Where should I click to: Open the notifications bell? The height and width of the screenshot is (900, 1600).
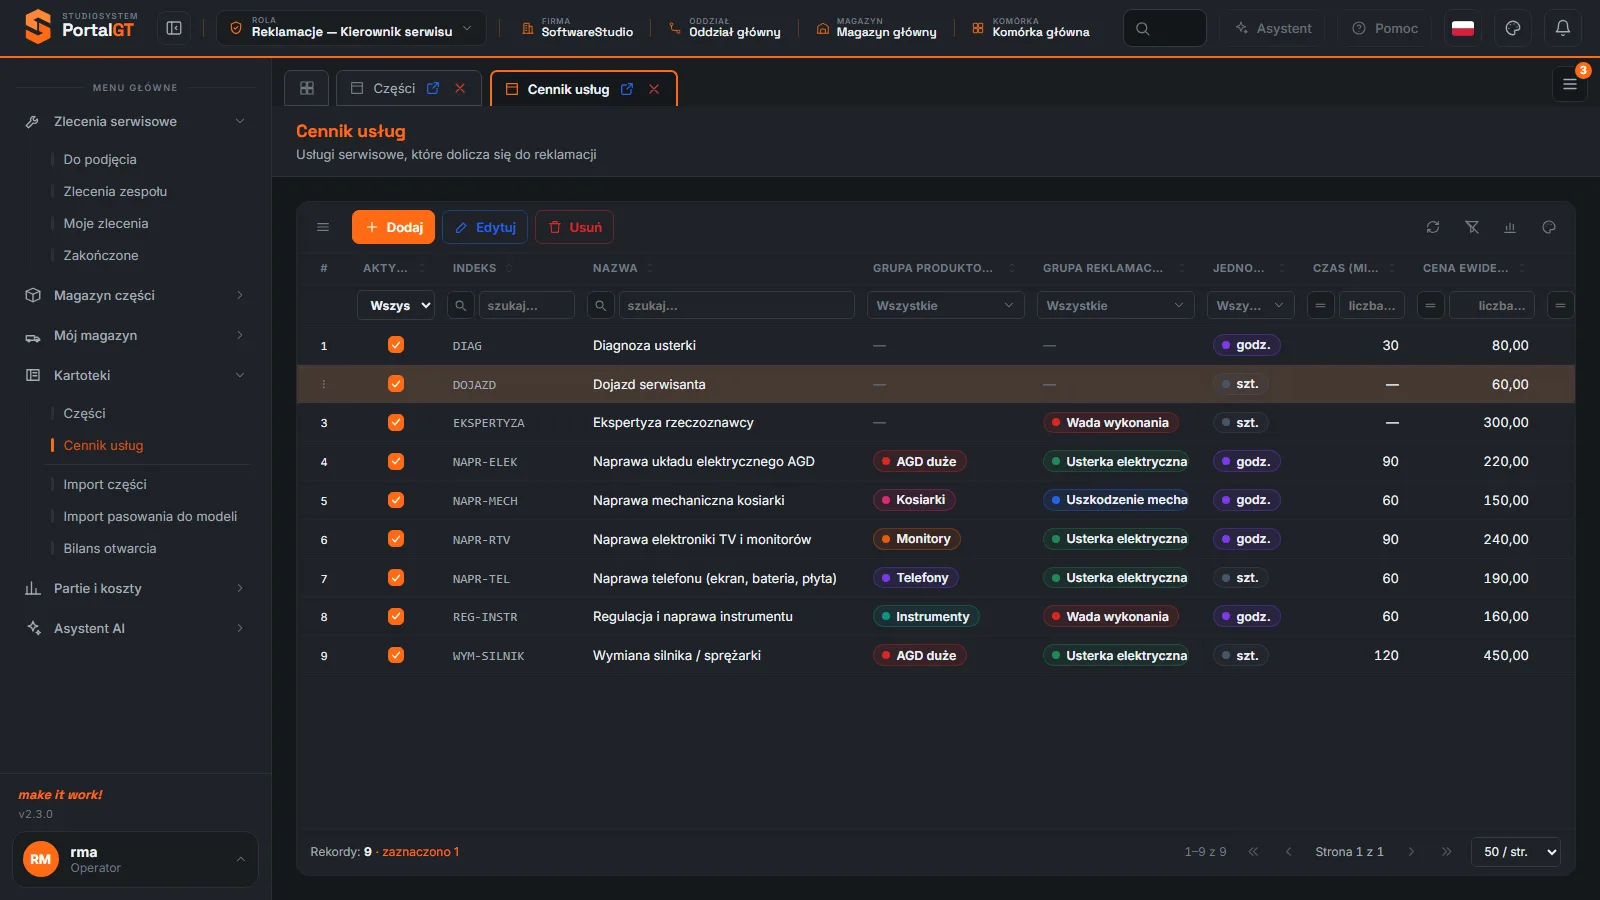tap(1563, 28)
